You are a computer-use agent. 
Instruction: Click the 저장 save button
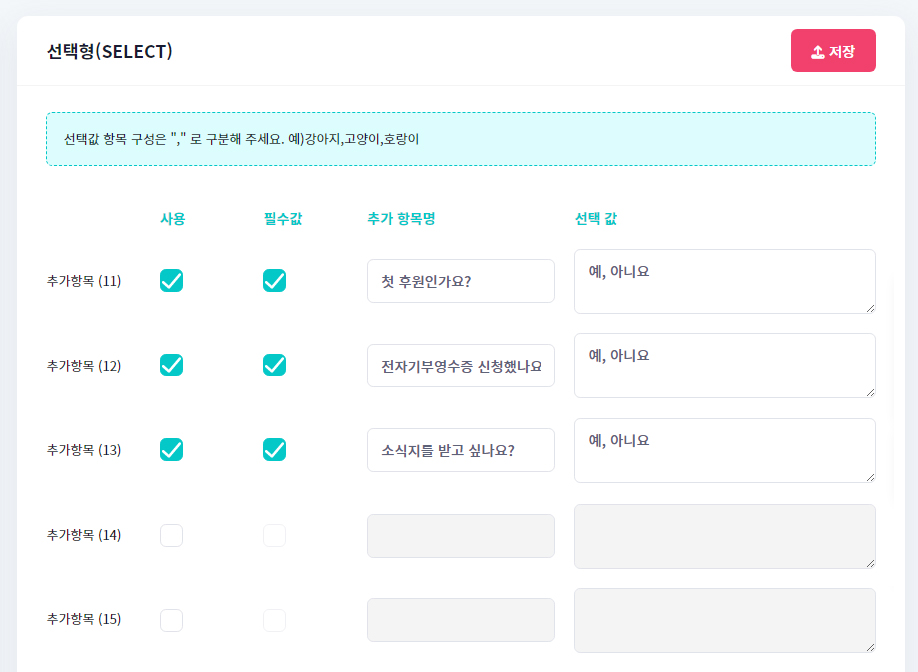(x=833, y=51)
